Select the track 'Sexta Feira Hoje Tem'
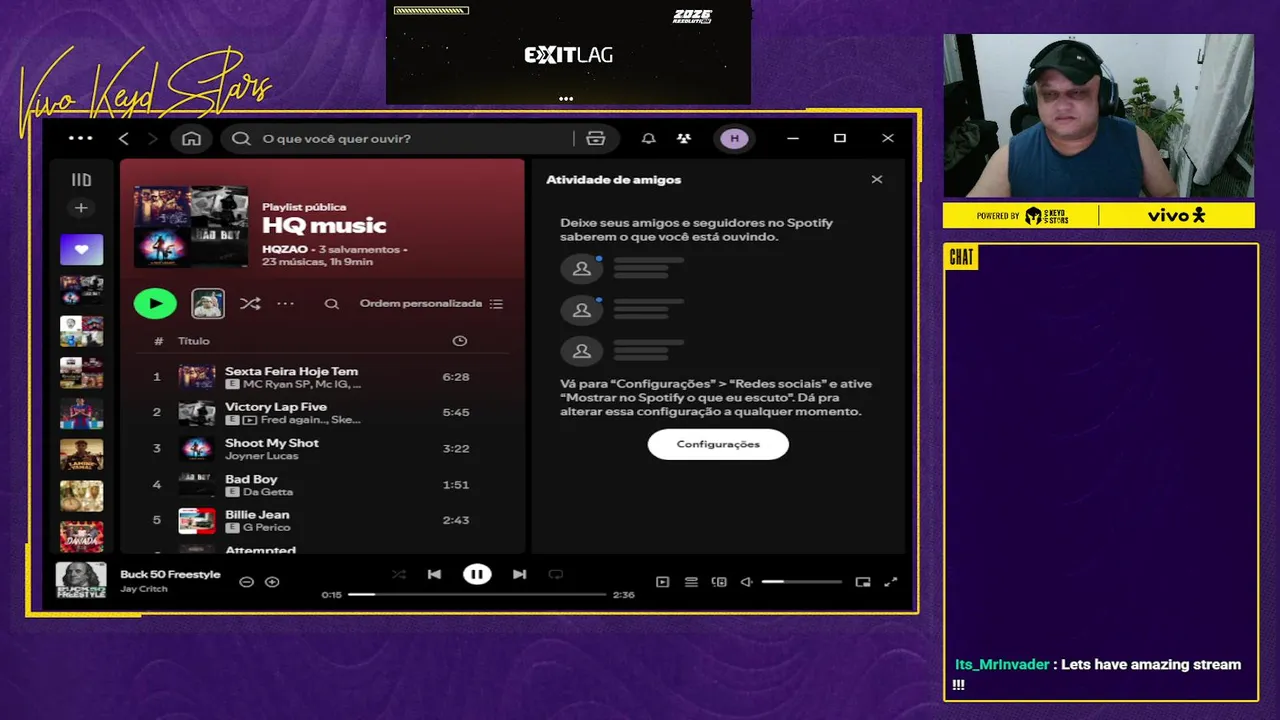Image resolution: width=1280 pixels, height=720 pixels. click(320, 377)
